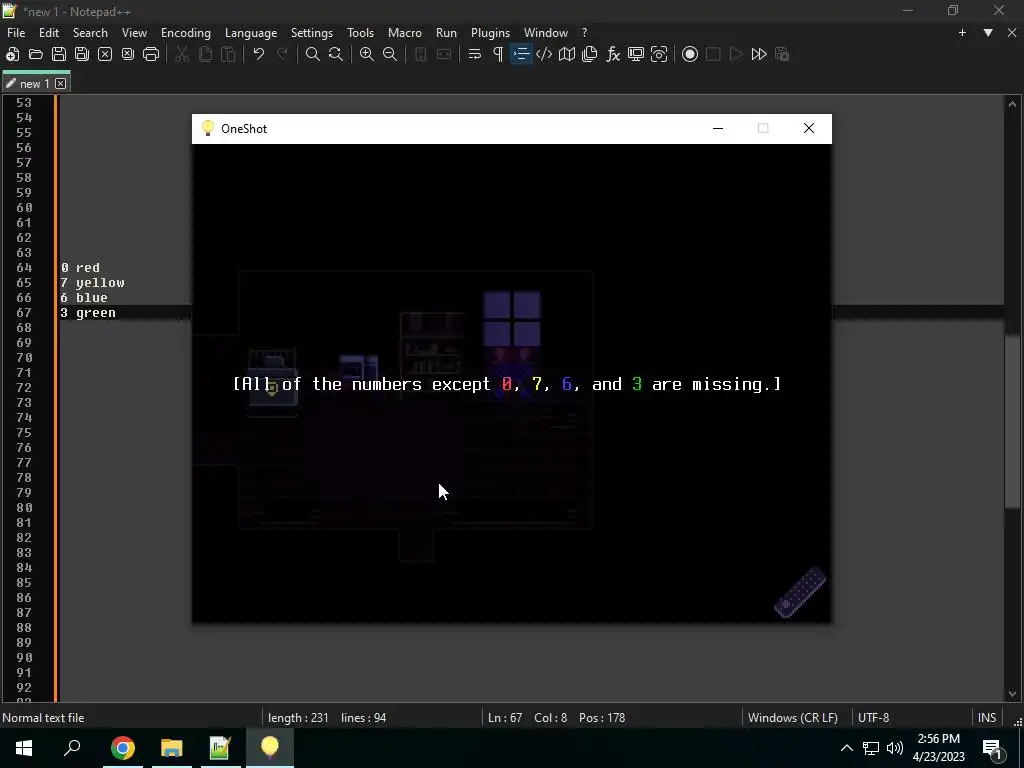Print the current document
The height and width of the screenshot is (768, 1024).
click(151, 54)
